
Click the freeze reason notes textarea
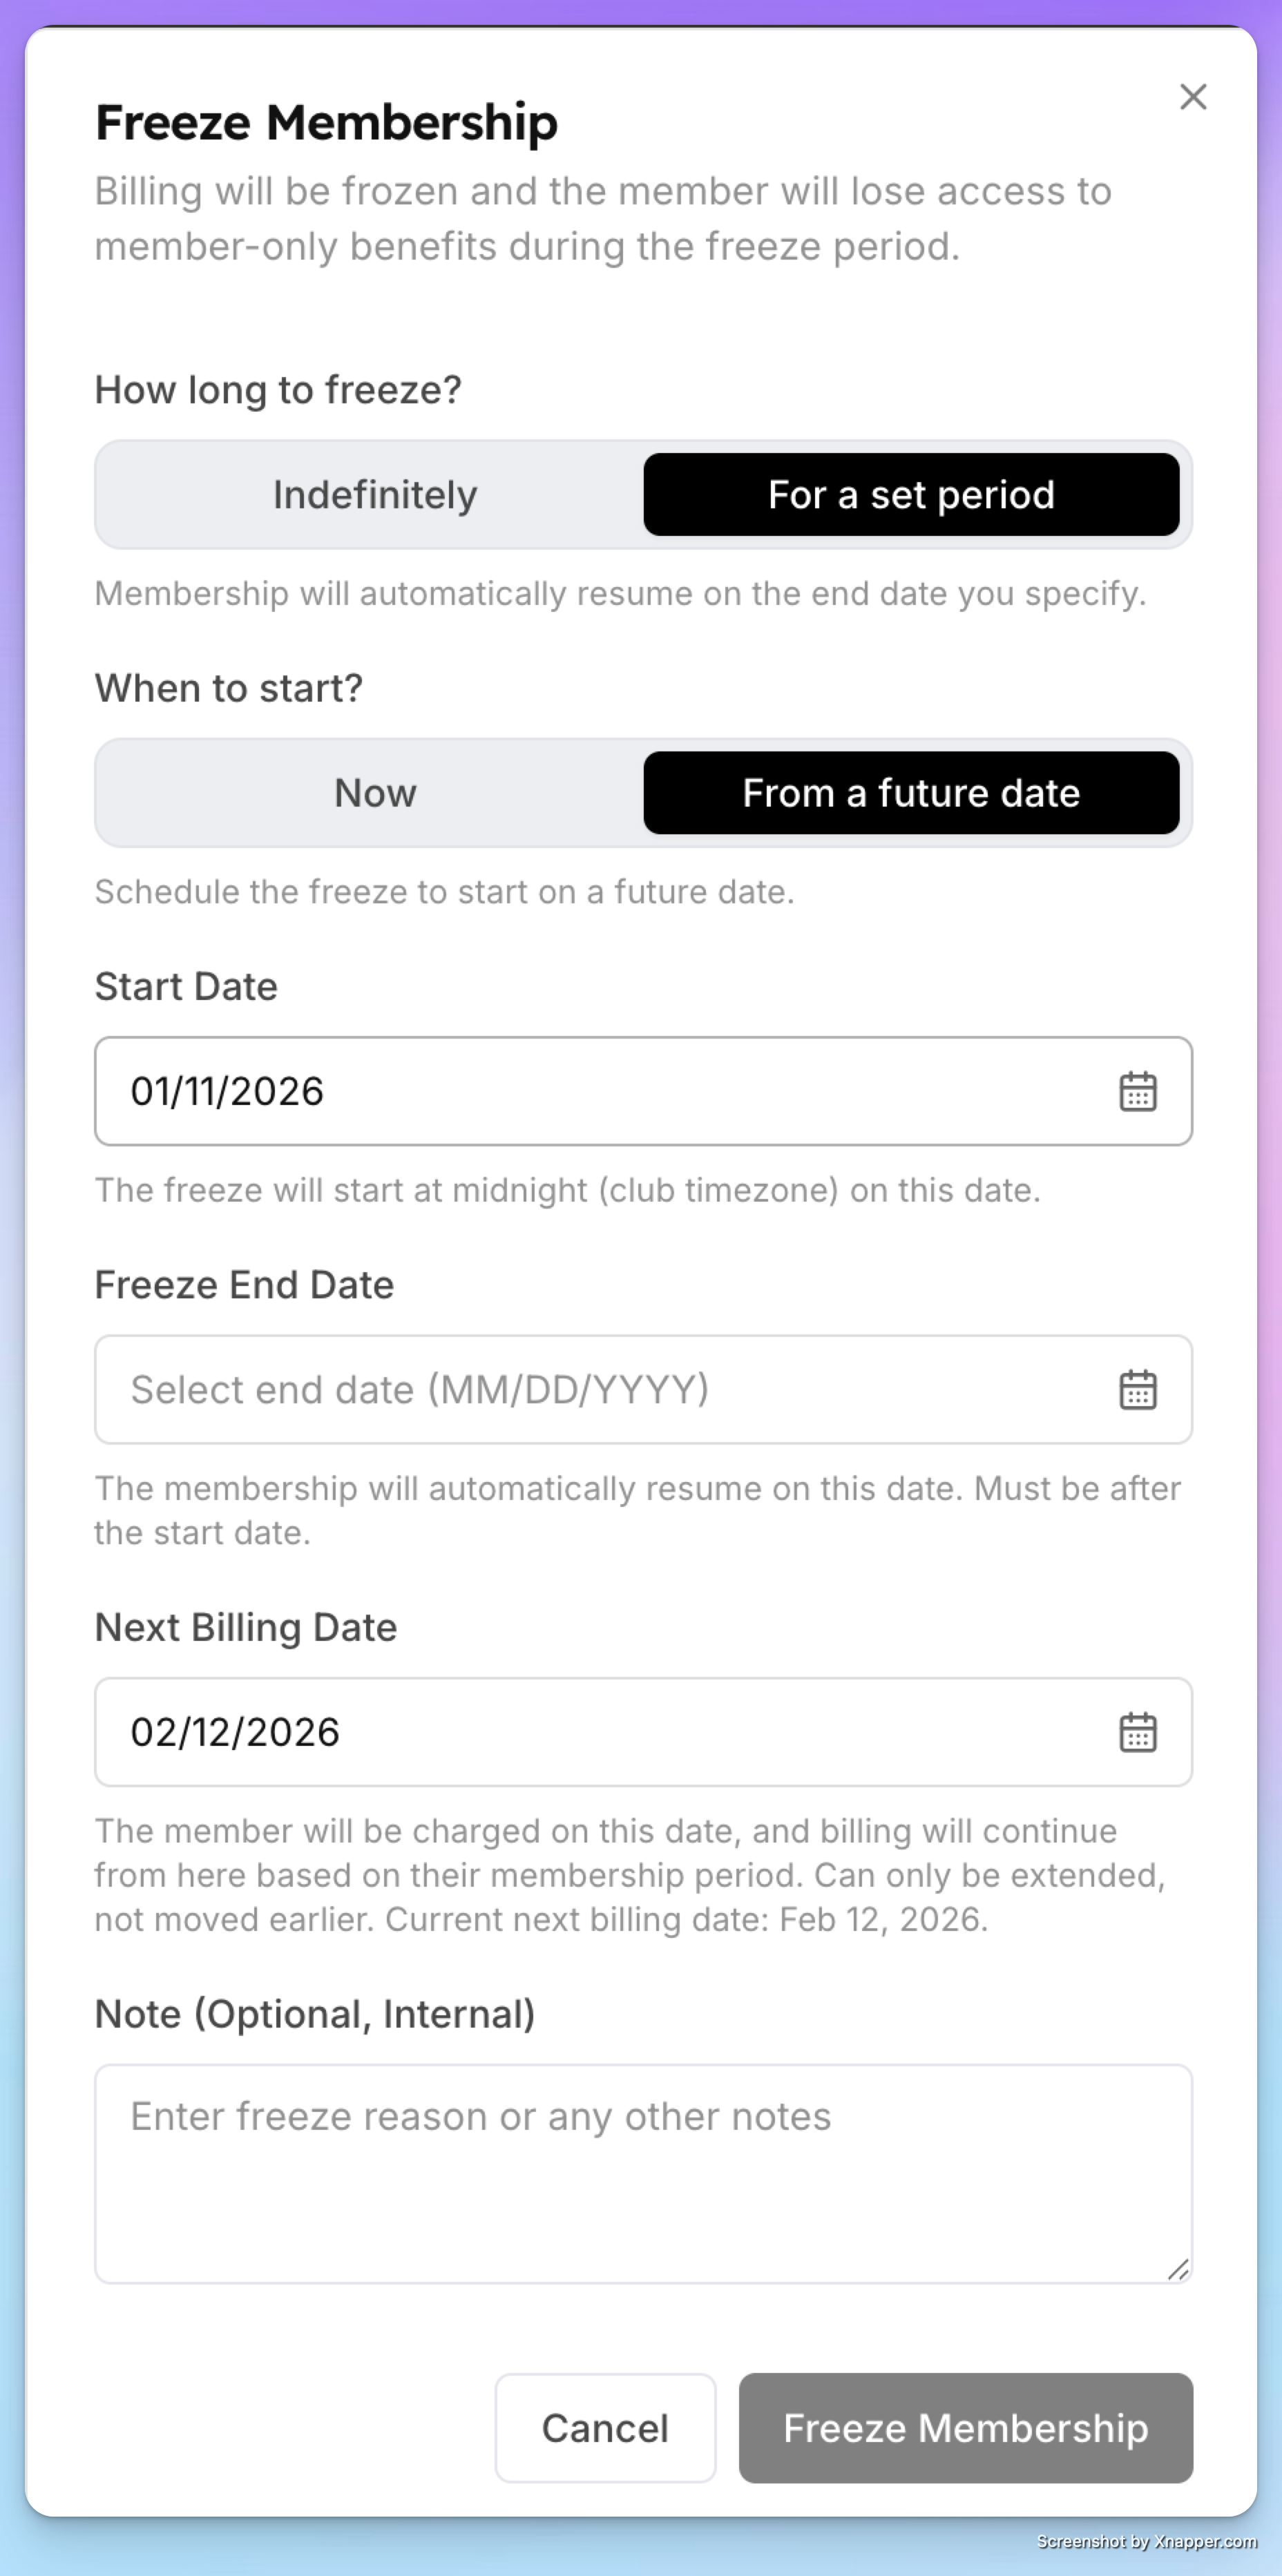tap(643, 2174)
